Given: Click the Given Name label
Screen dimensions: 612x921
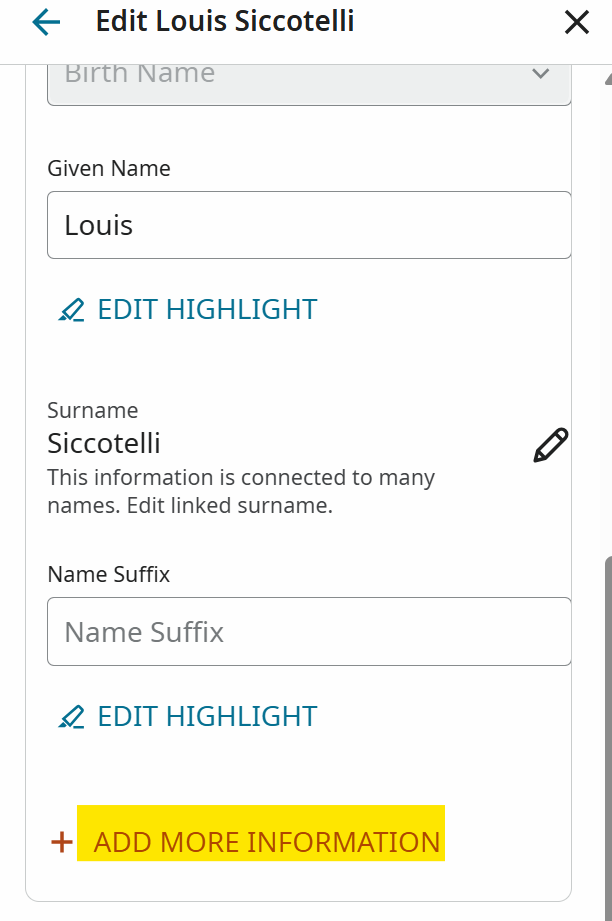Looking at the screenshot, I should coord(109,168).
